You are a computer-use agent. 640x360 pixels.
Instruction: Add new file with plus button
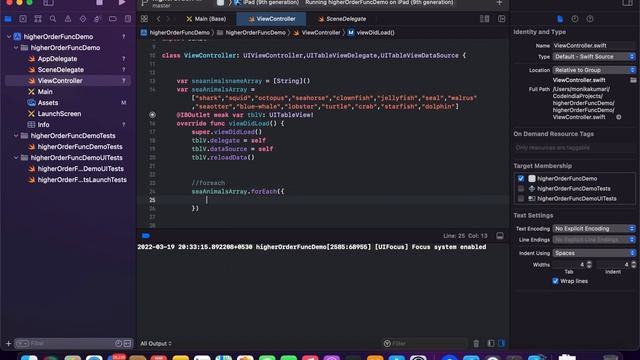pyautogui.click(x=8, y=344)
